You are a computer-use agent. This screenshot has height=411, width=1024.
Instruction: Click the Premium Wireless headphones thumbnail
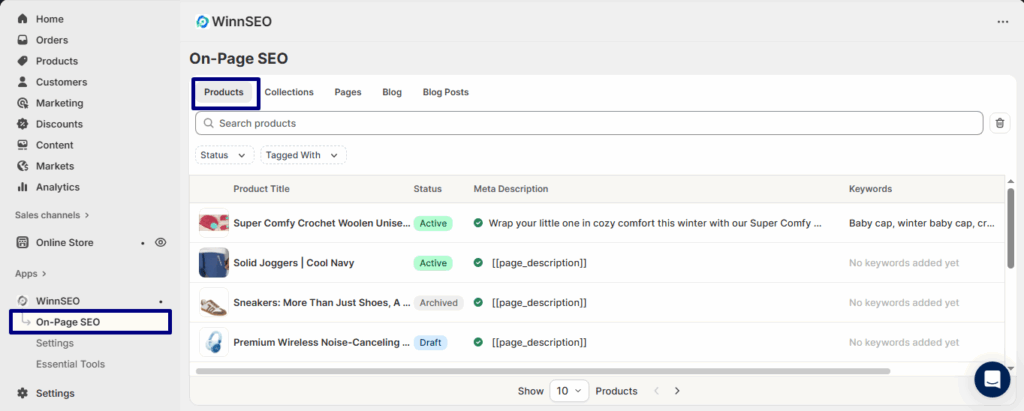coord(214,342)
